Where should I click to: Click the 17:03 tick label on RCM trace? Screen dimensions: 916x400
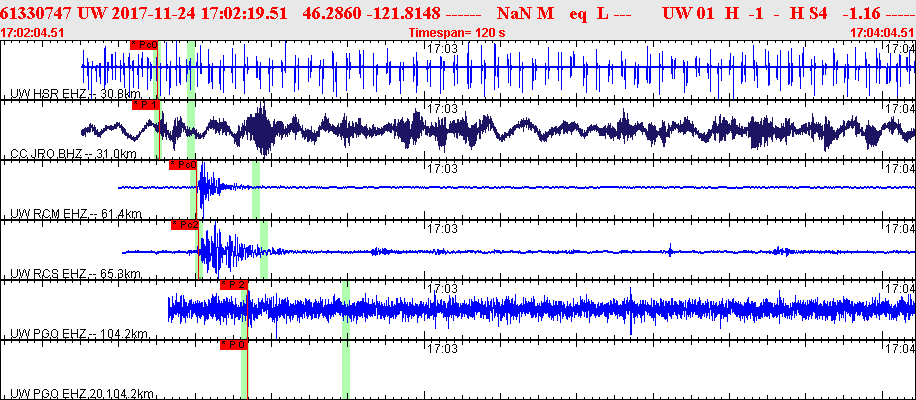point(442,169)
